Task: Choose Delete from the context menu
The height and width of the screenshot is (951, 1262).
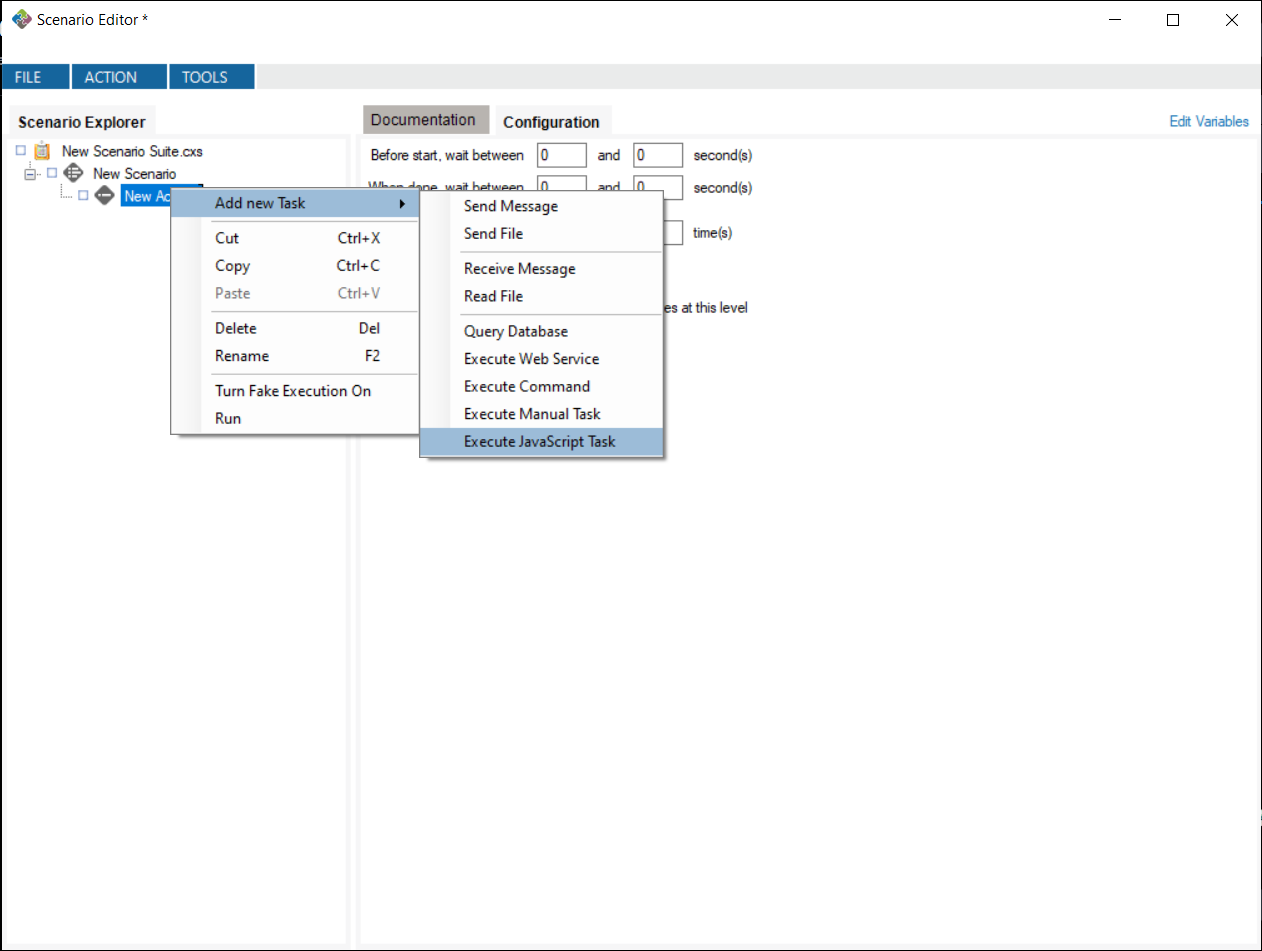Action: (297, 328)
